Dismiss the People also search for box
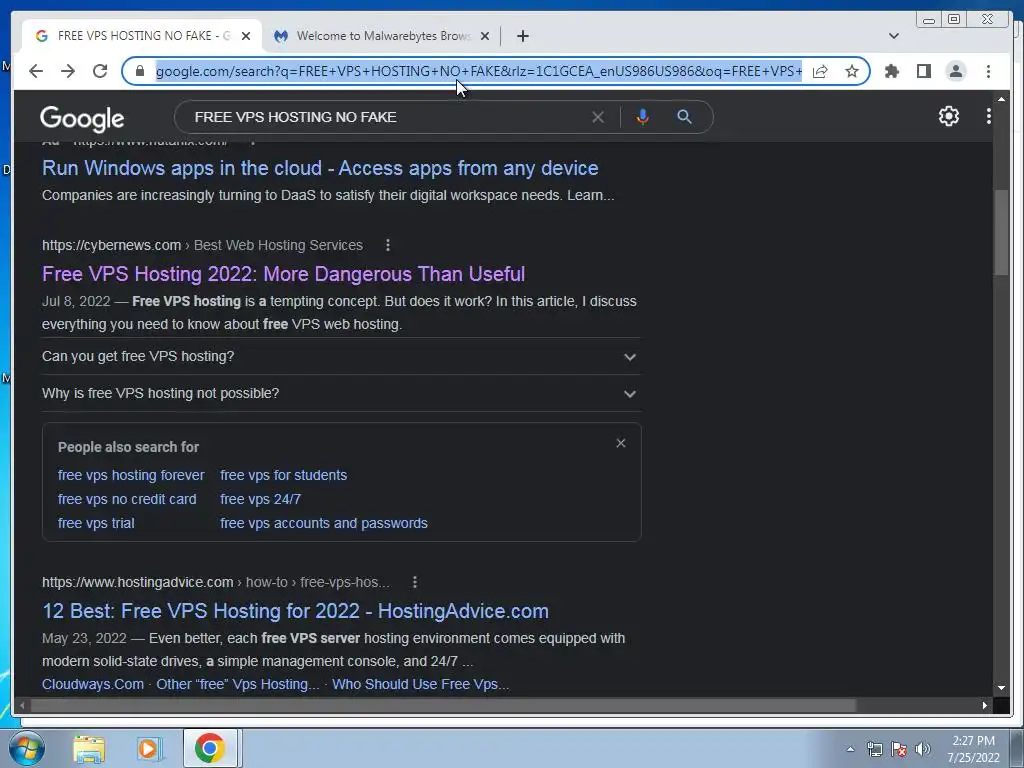This screenshot has width=1024, height=768. click(620, 443)
